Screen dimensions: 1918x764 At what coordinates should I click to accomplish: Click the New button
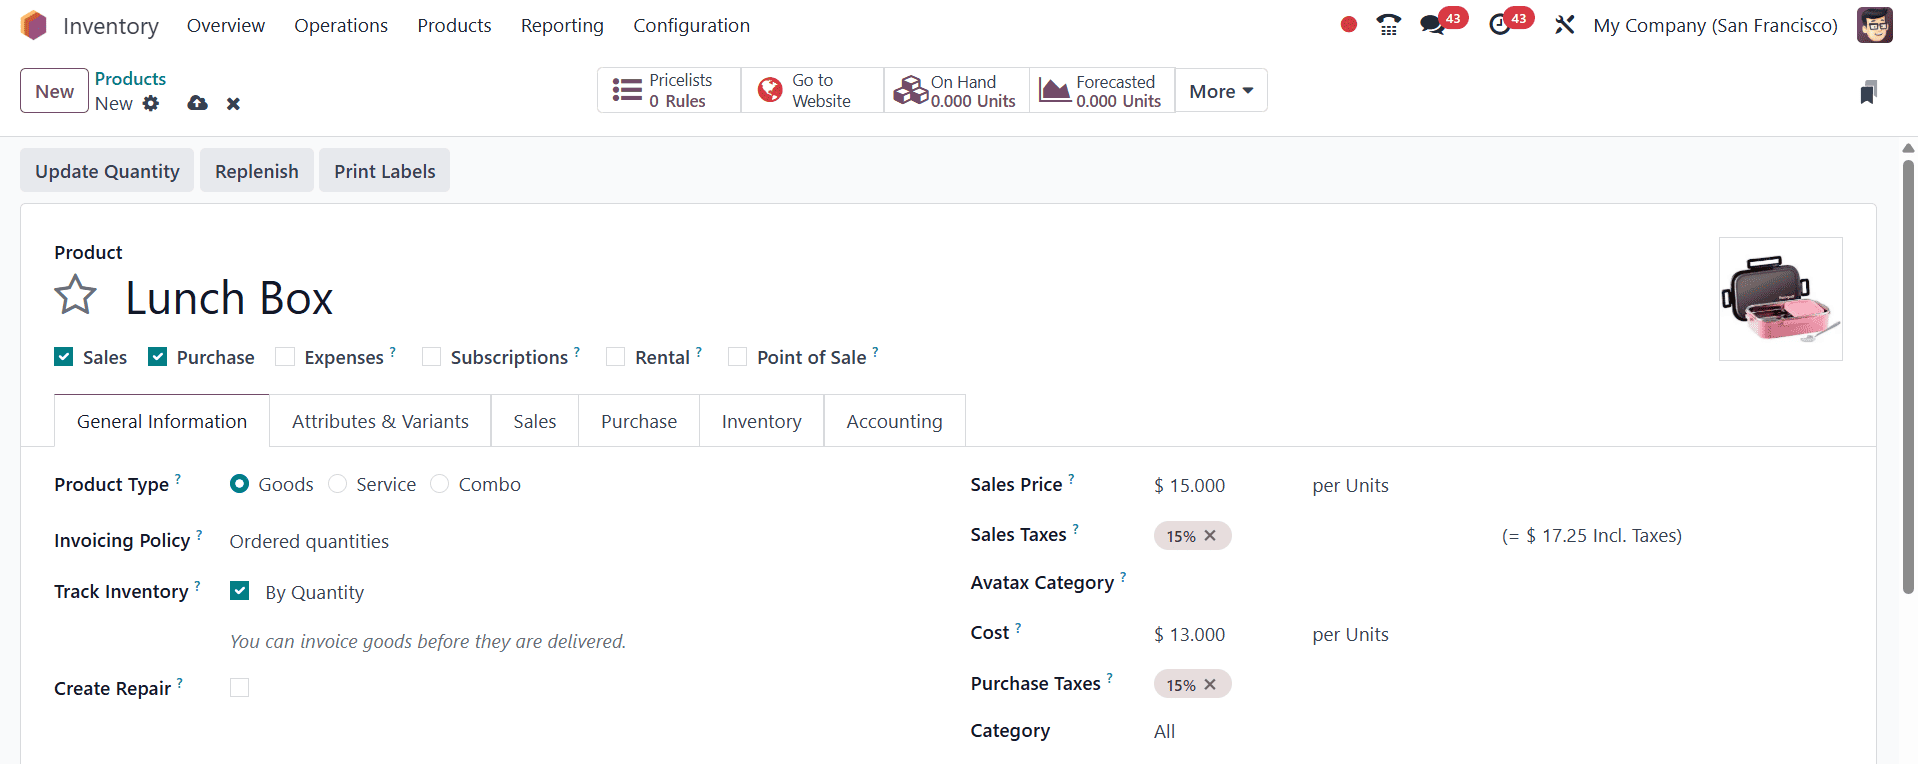[x=54, y=91]
